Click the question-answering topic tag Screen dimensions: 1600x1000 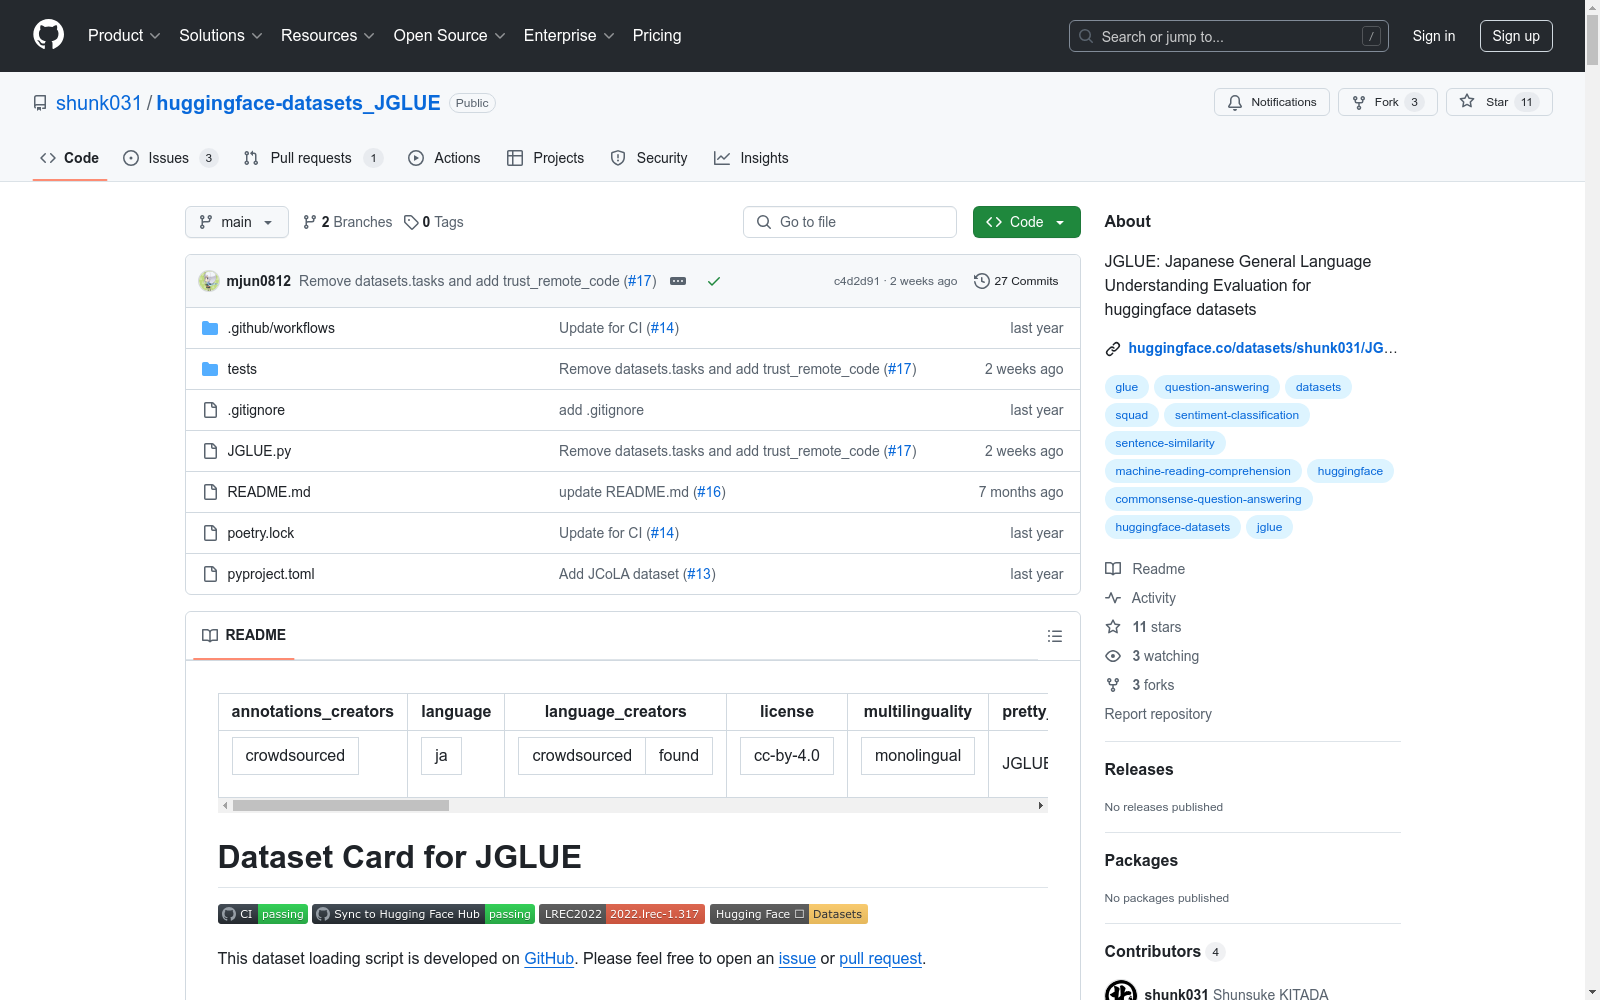(x=1216, y=387)
